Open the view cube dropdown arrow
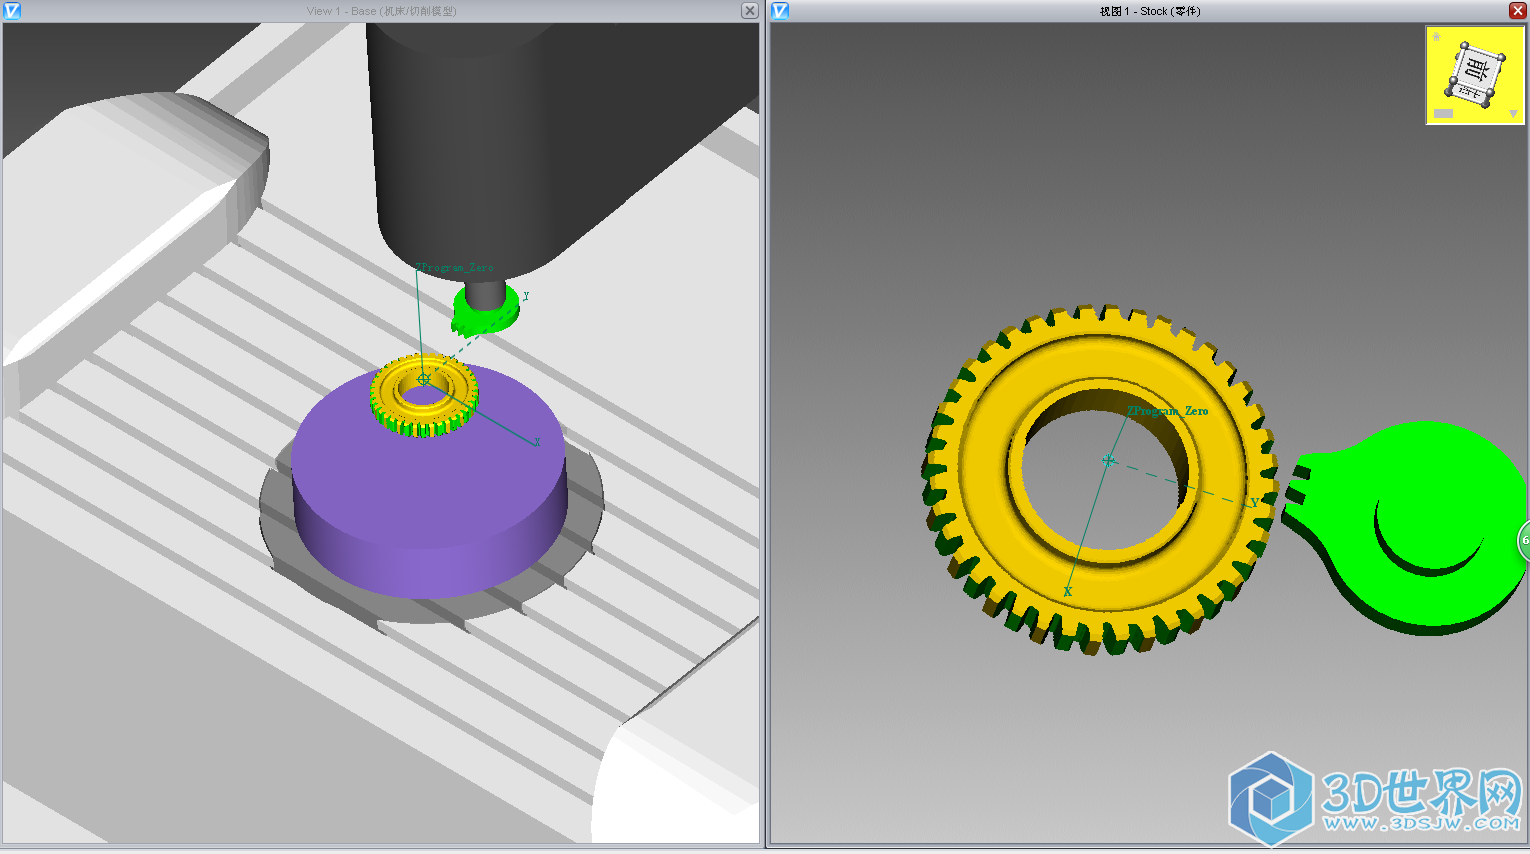This screenshot has width=1530, height=854. (x=1513, y=113)
